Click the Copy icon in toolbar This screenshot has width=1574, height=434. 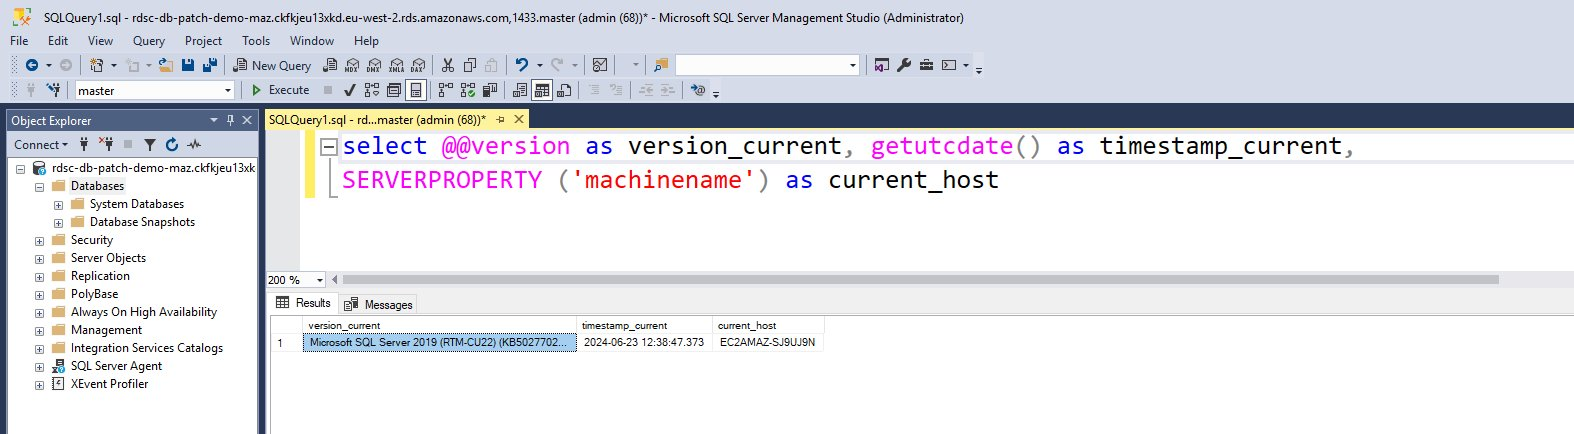(469, 65)
